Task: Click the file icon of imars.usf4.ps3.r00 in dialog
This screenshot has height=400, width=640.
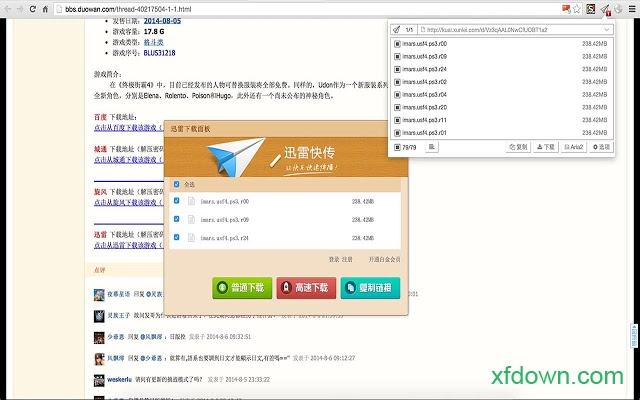Action: (x=191, y=201)
